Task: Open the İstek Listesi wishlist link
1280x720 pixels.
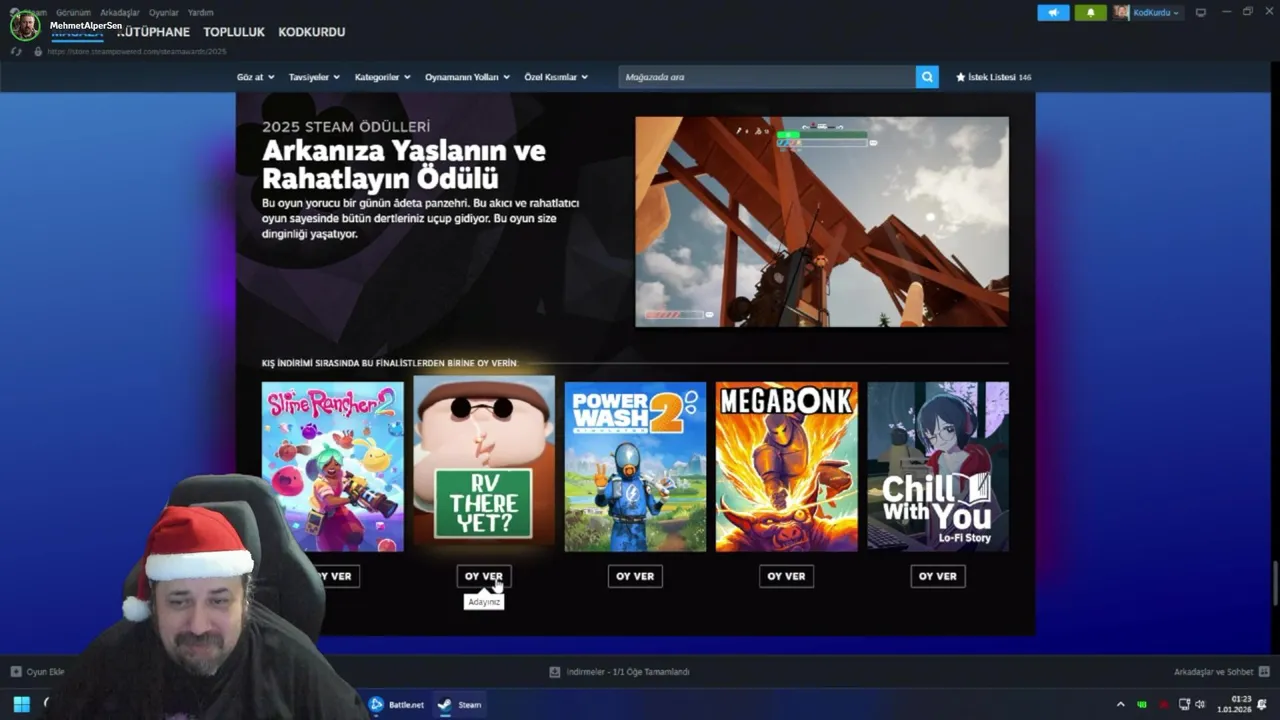Action: click(x=993, y=77)
